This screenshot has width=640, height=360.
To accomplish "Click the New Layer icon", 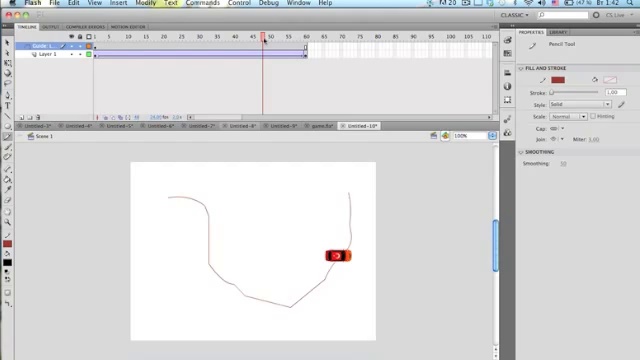I will 22,118.
